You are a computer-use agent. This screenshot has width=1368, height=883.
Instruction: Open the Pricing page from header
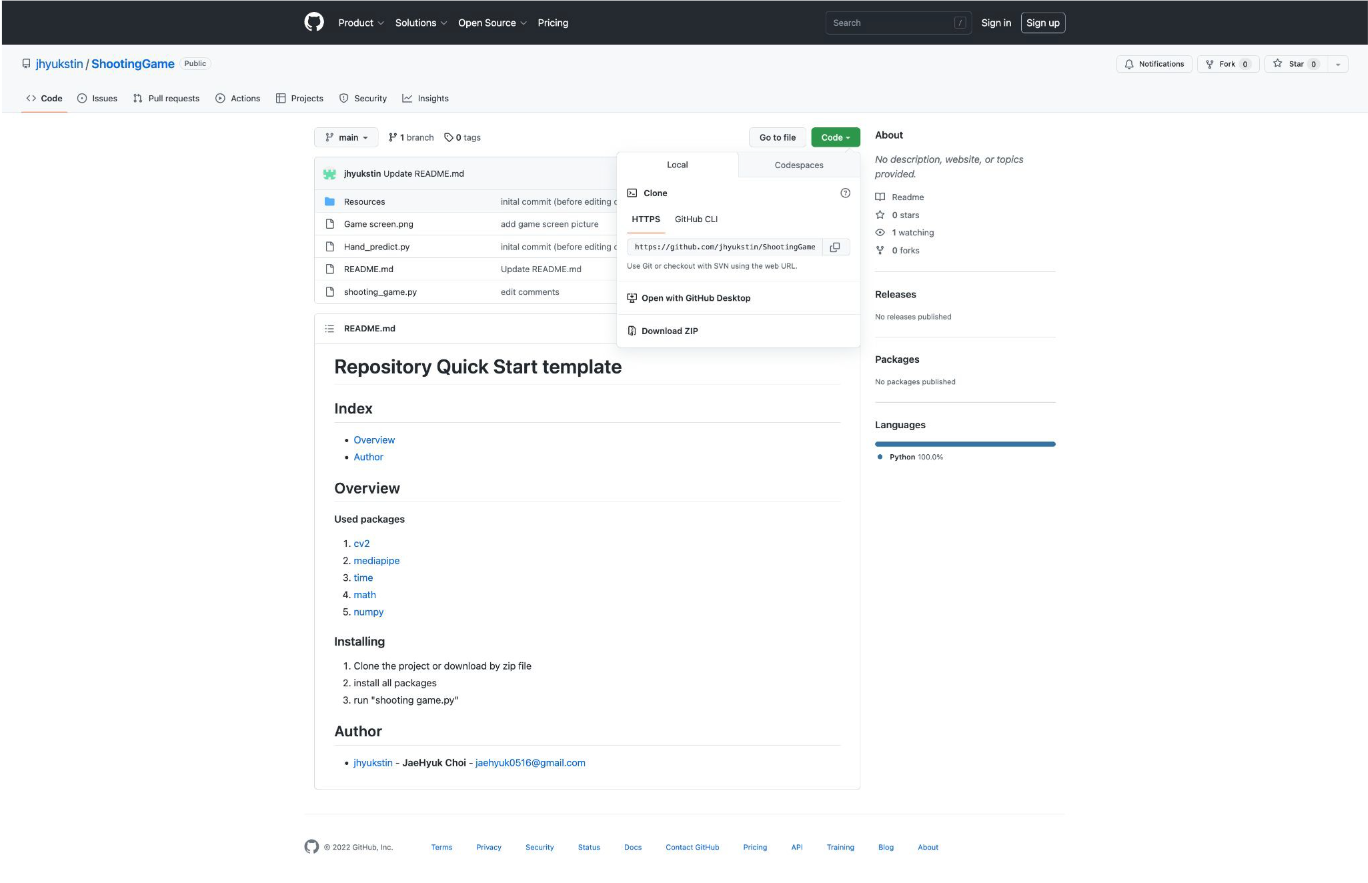[553, 23]
